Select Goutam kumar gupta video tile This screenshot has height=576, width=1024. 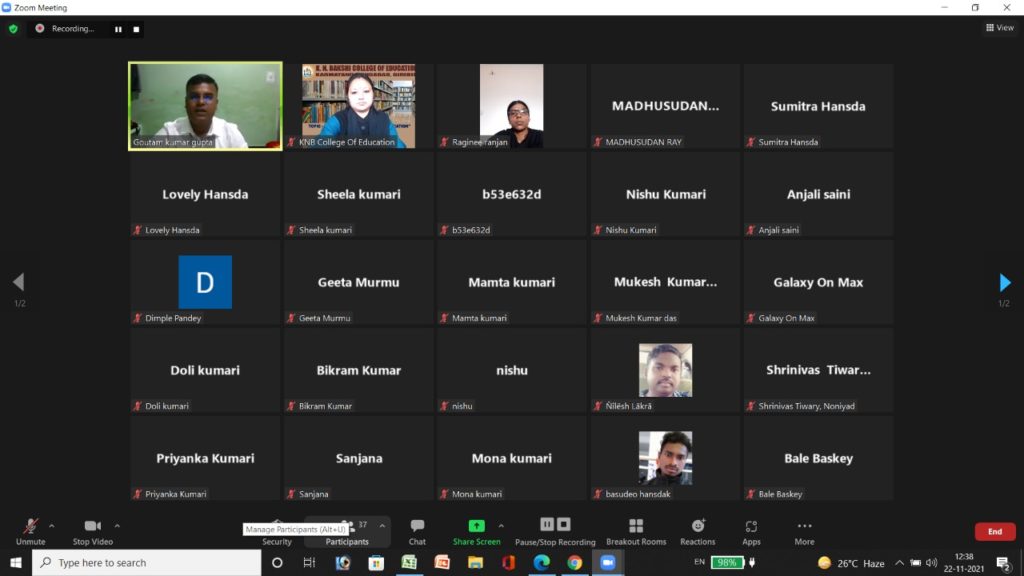click(x=205, y=106)
